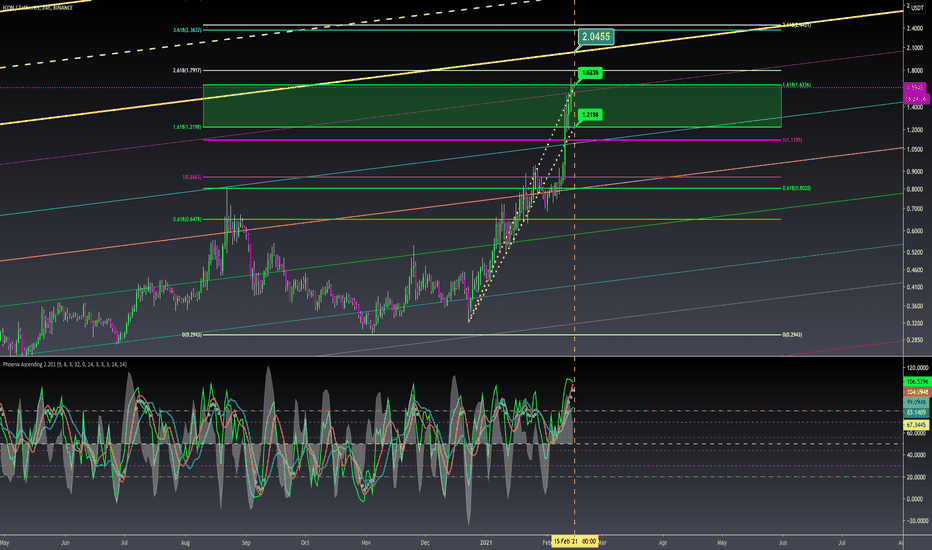The width and height of the screenshot is (932, 550).
Task: Click the 0.3600 price axis tick
Action: (x=915, y=306)
